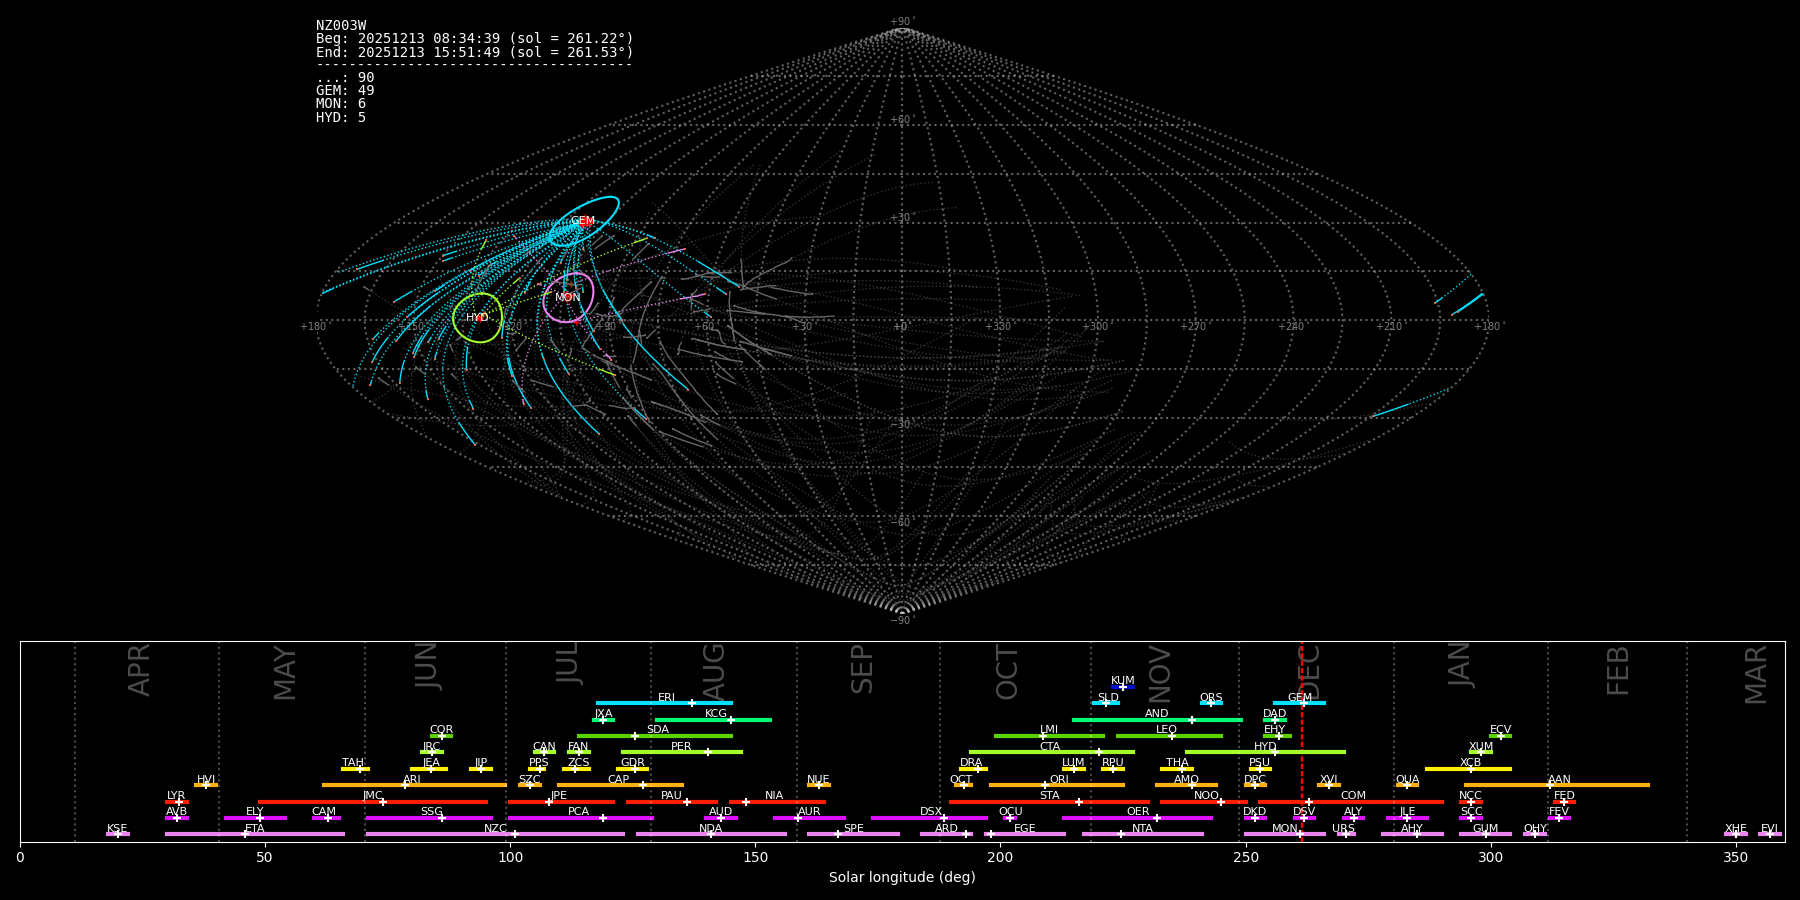Click the ERI cyan activity bar
This screenshot has width=1800, height=900.
664,703
